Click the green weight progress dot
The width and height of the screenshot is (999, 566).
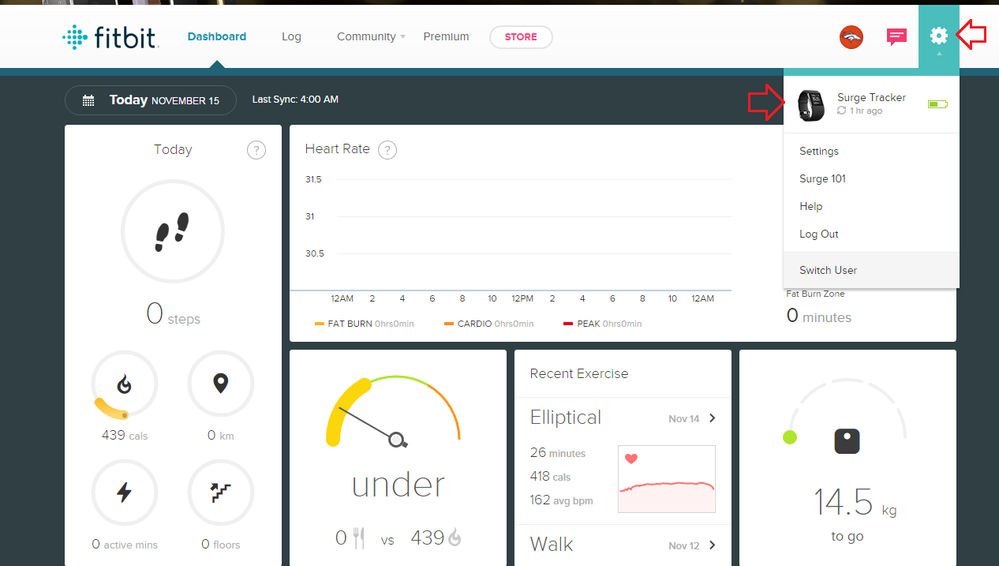pyautogui.click(x=790, y=437)
